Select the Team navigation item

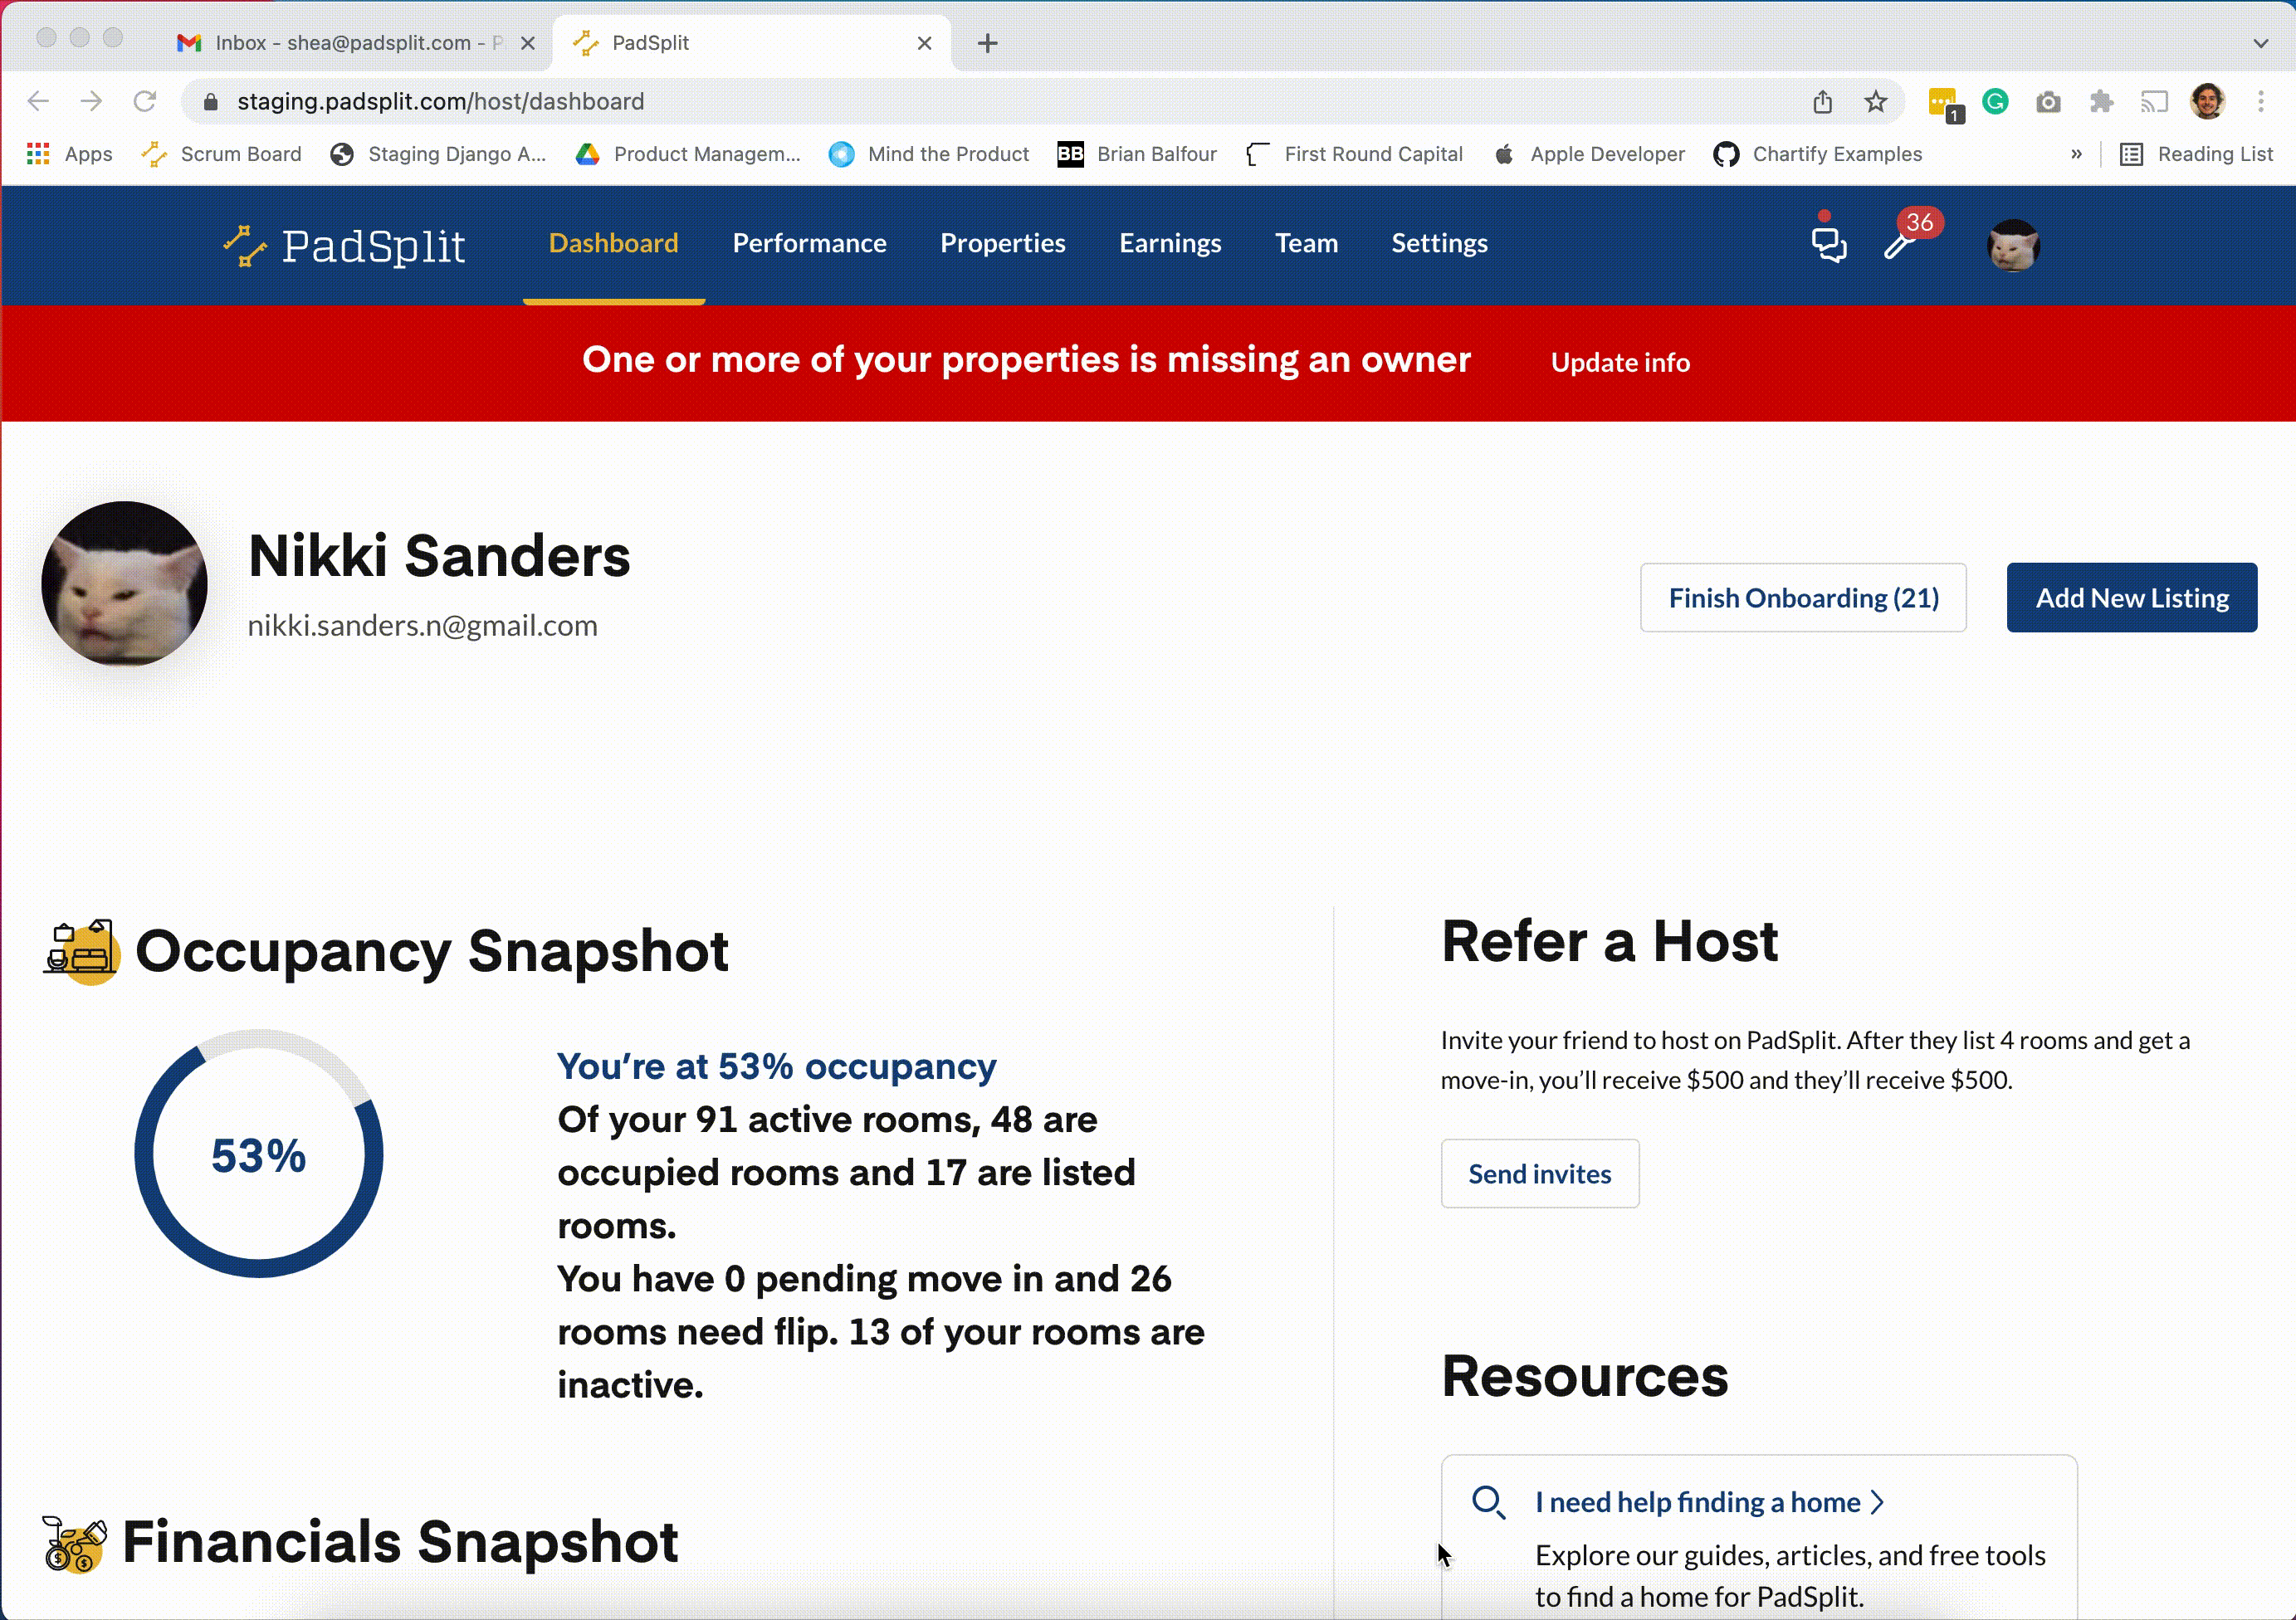[1306, 242]
